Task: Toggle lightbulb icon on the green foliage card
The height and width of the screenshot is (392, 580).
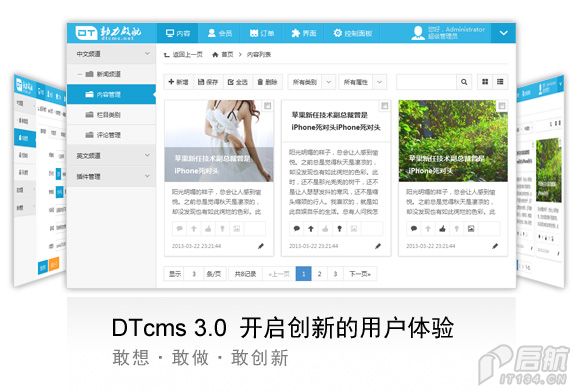Action: point(456,229)
